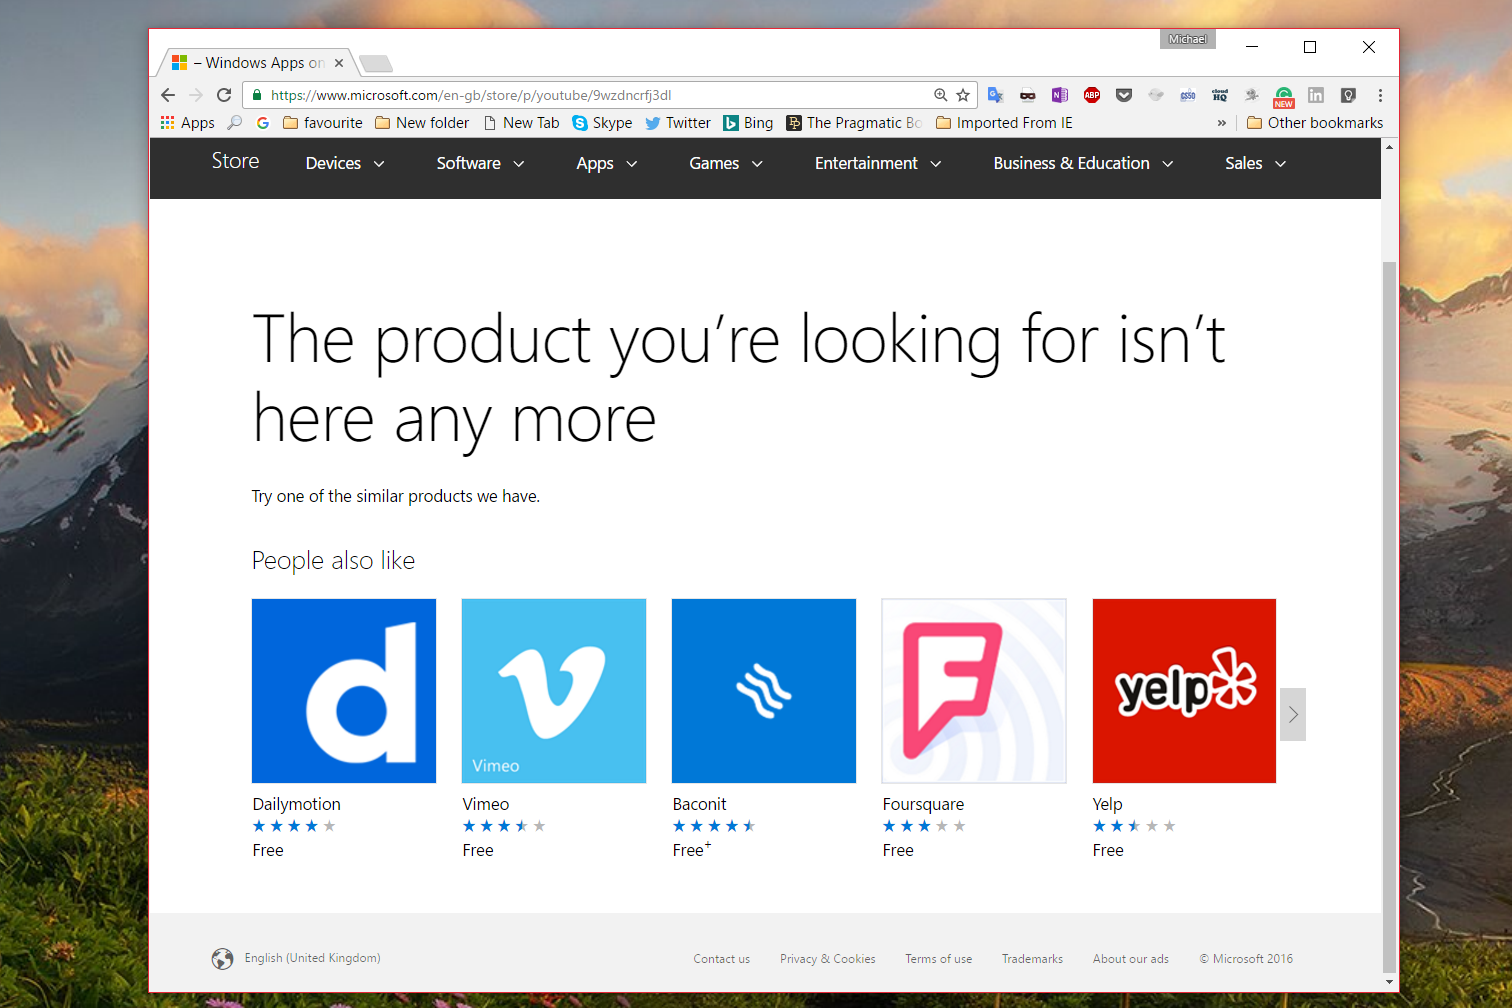
Task: Open the Chrome three-dot menu
Action: 1380,95
